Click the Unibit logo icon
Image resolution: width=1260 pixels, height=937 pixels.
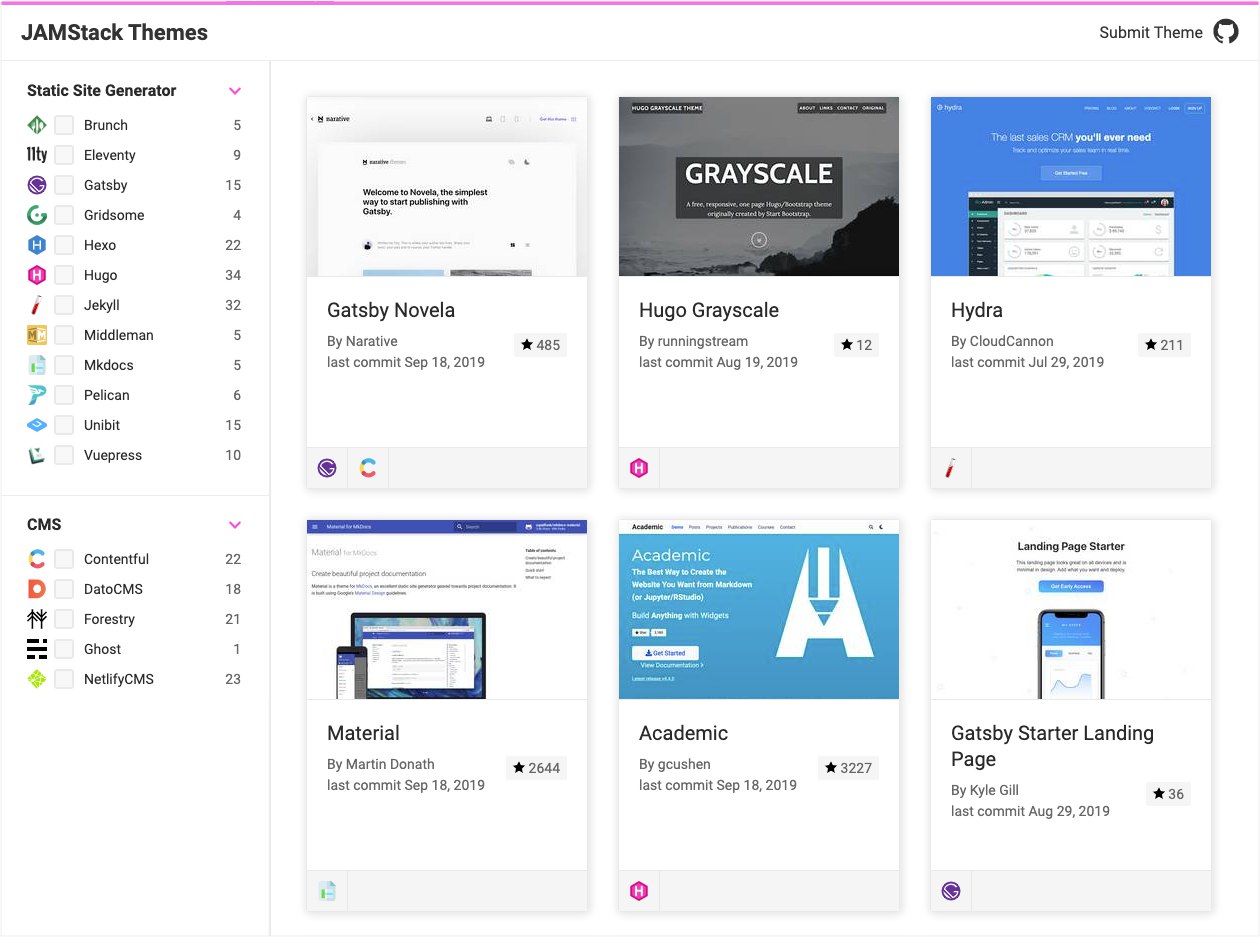click(37, 425)
